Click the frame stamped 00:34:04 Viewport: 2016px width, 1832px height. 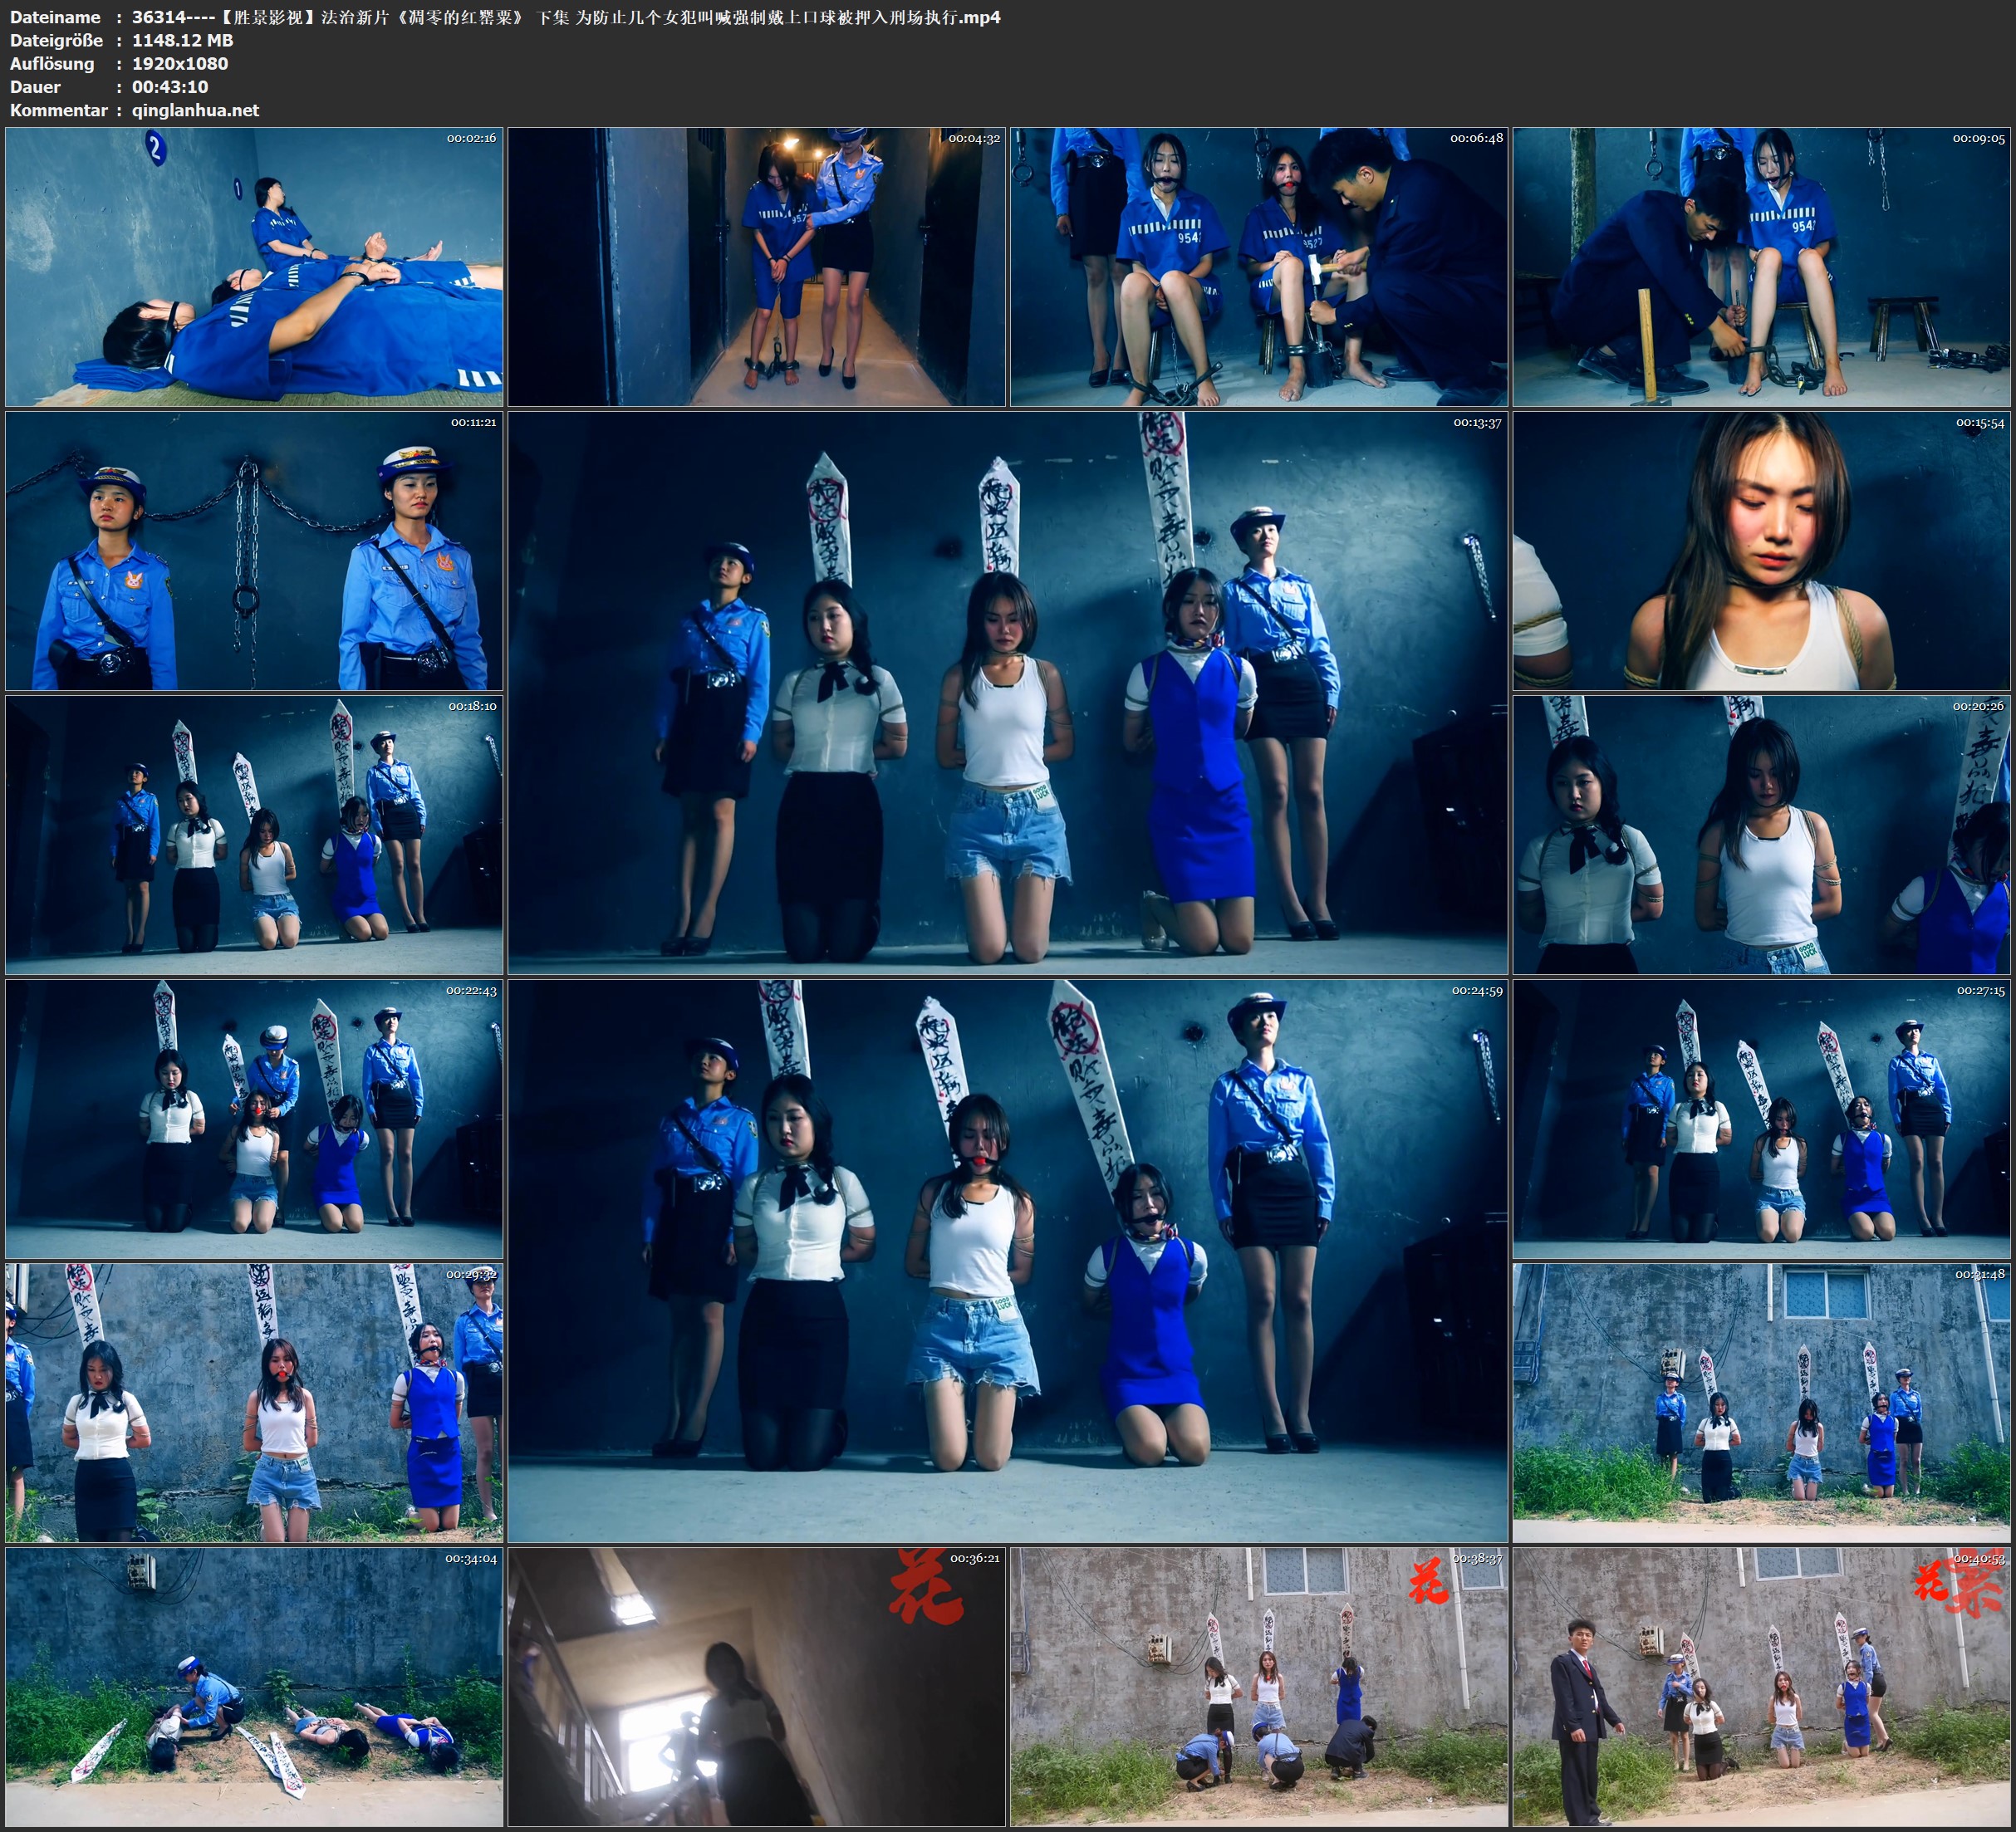click(x=254, y=1687)
